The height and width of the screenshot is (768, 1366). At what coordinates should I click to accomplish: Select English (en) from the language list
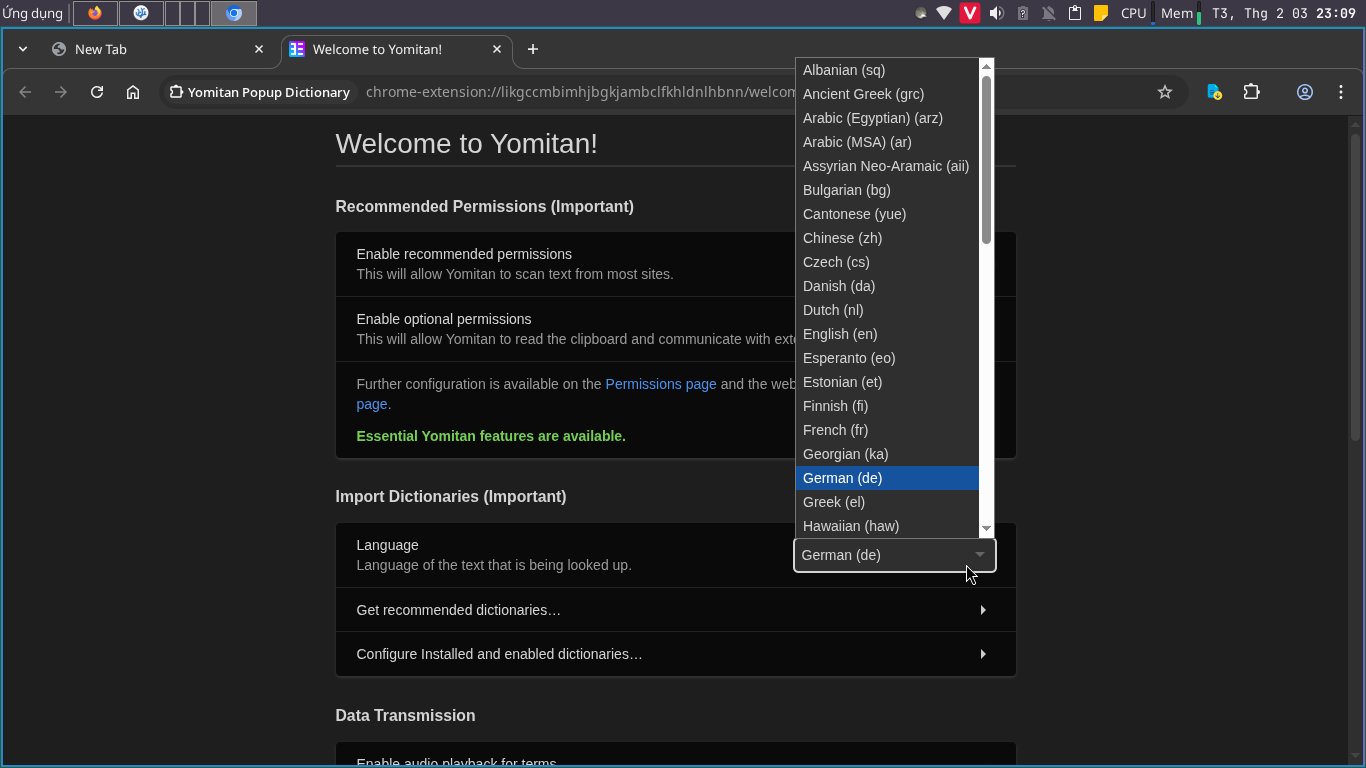[840, 334]
